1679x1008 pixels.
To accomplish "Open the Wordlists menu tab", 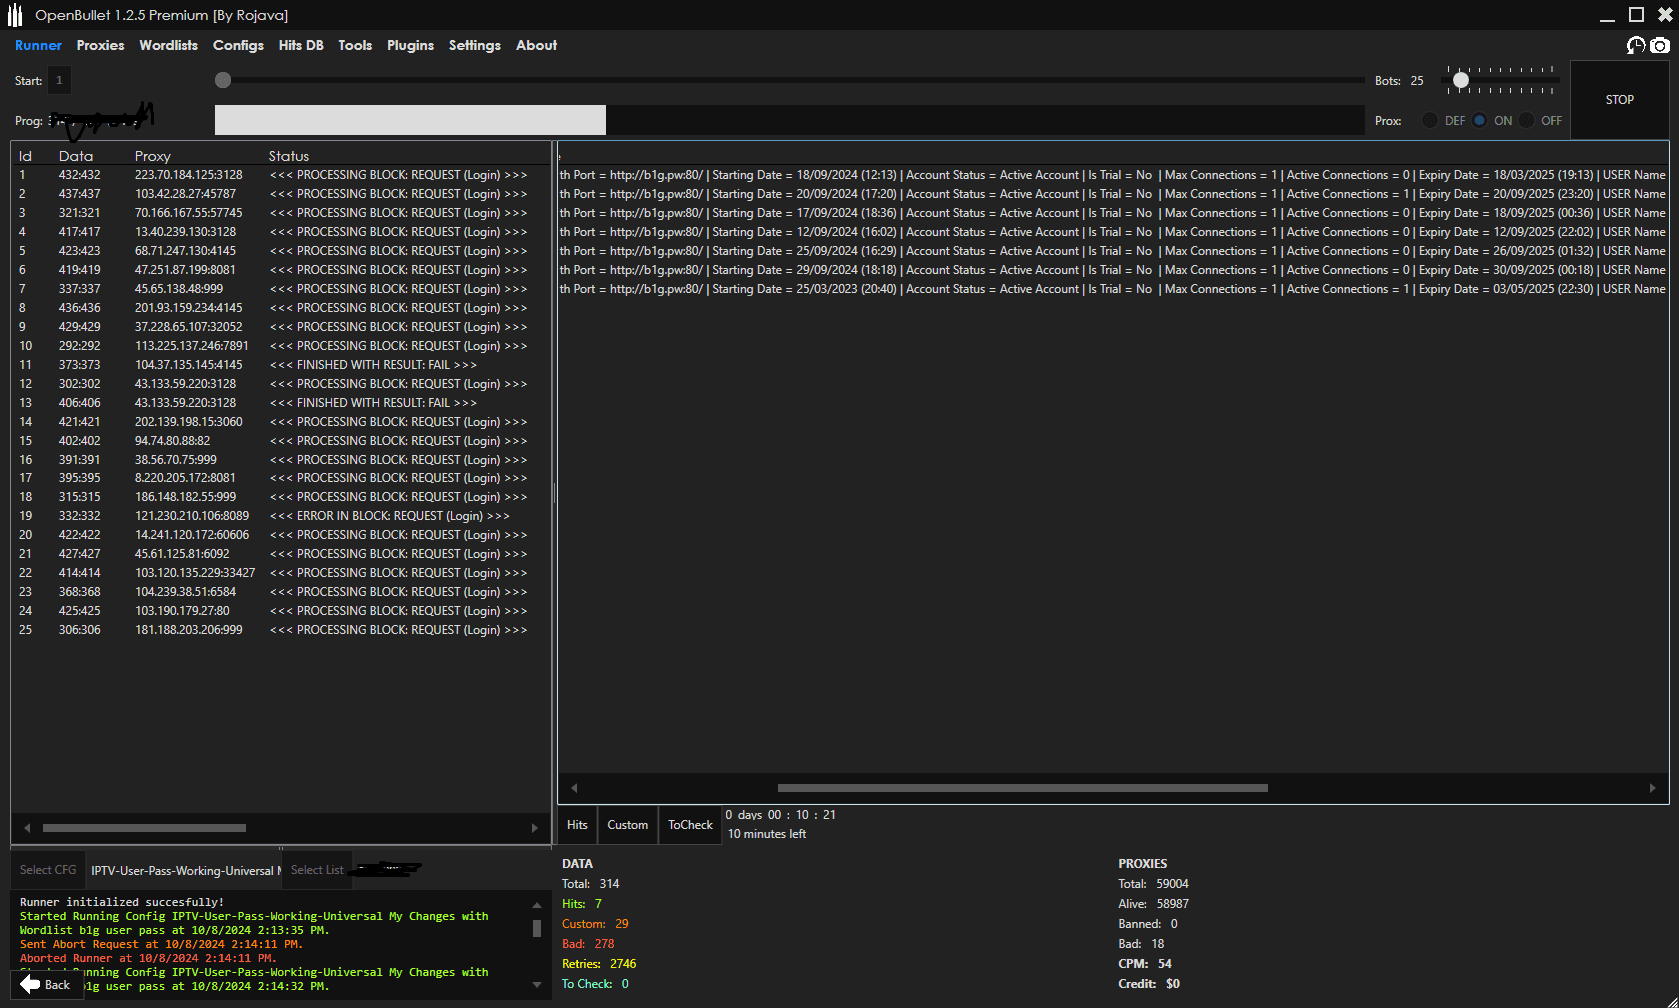I will coord(168,45).
